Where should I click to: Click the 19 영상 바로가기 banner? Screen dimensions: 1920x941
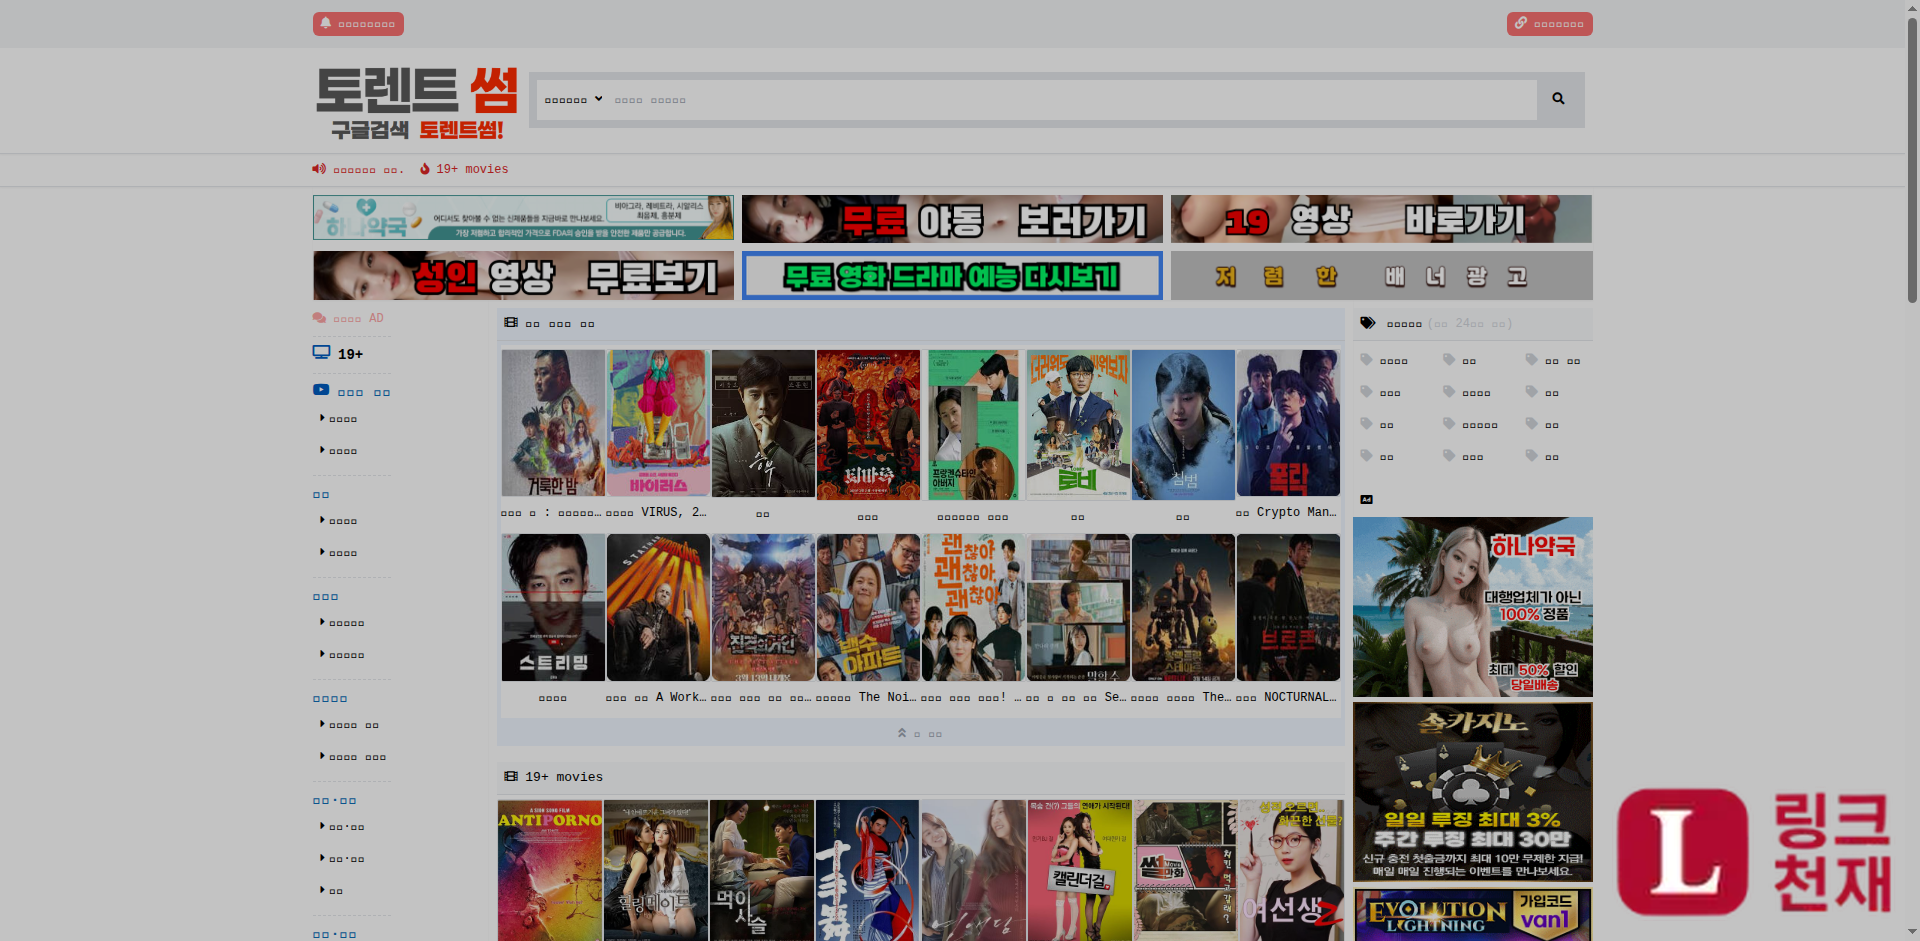pos(1381,218)
